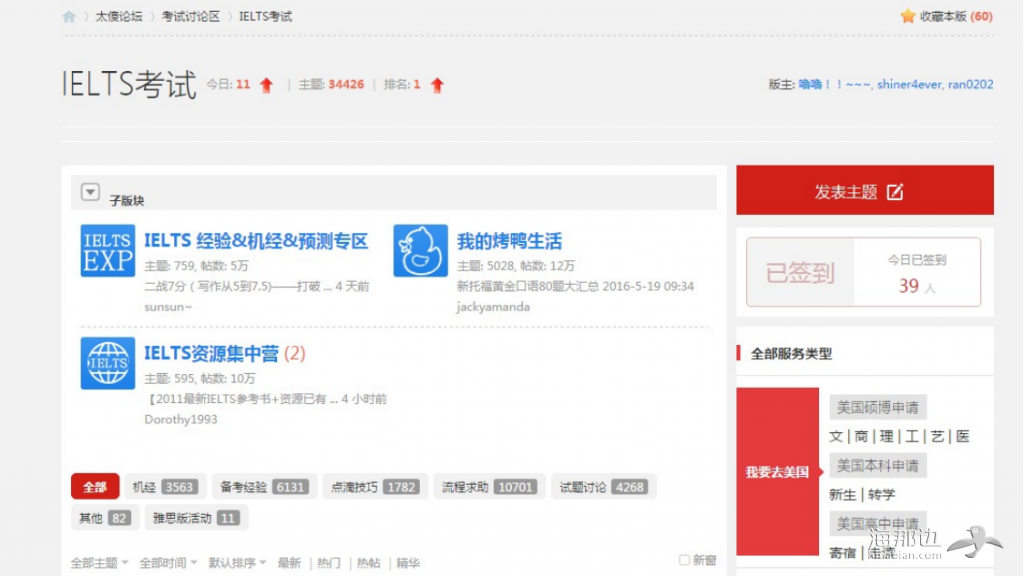Open moderator 嗡嗡！！~~~ profile
This screenshot has height=576, width=1024.
pyautogui.click(x=834, y=84)
